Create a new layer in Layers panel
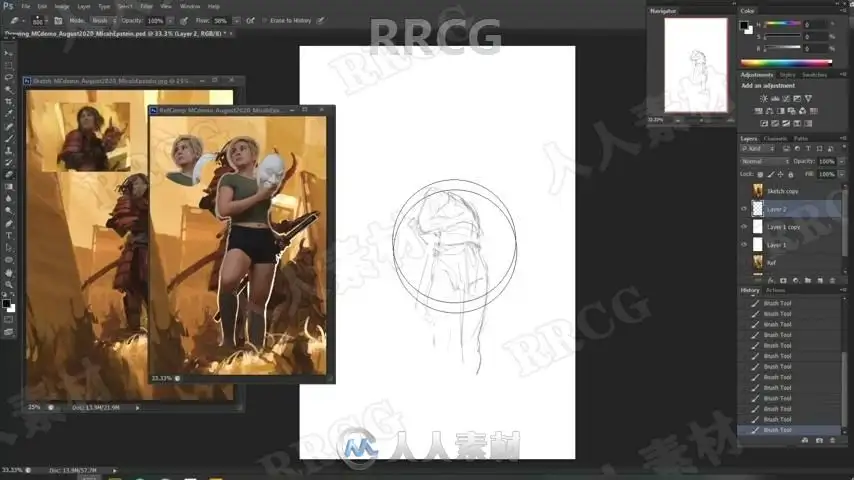 coord(820,281)
